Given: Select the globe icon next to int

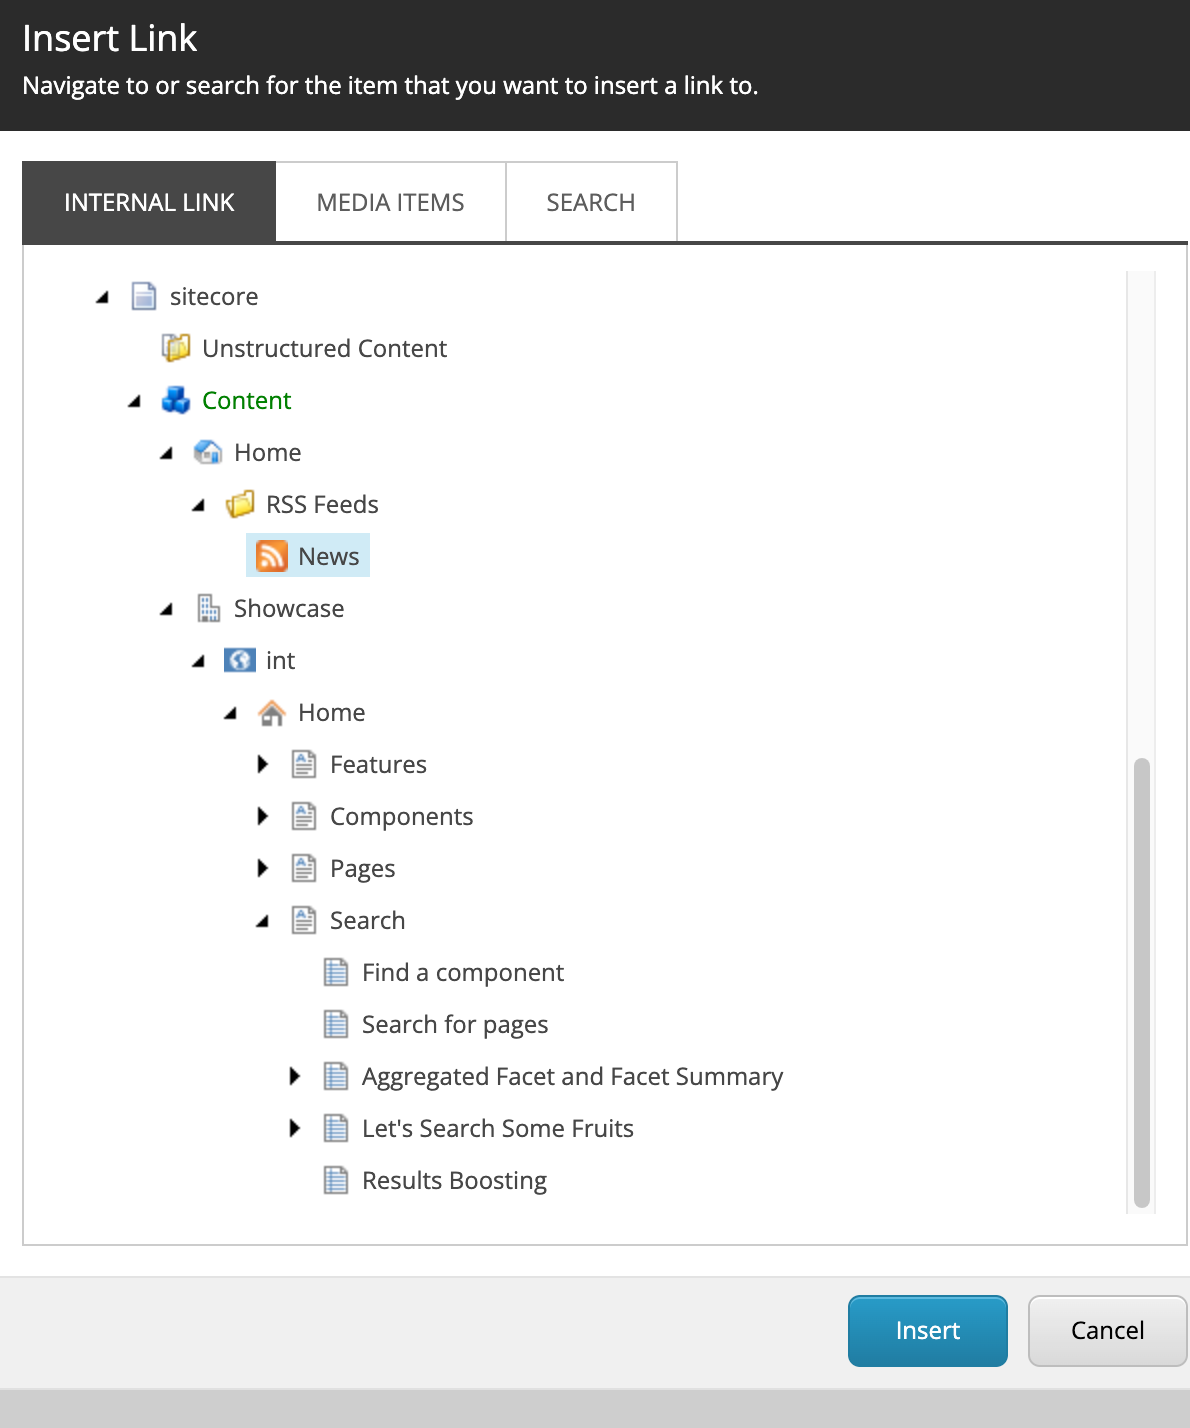Looking at the screenshot, I should [240, 660].
